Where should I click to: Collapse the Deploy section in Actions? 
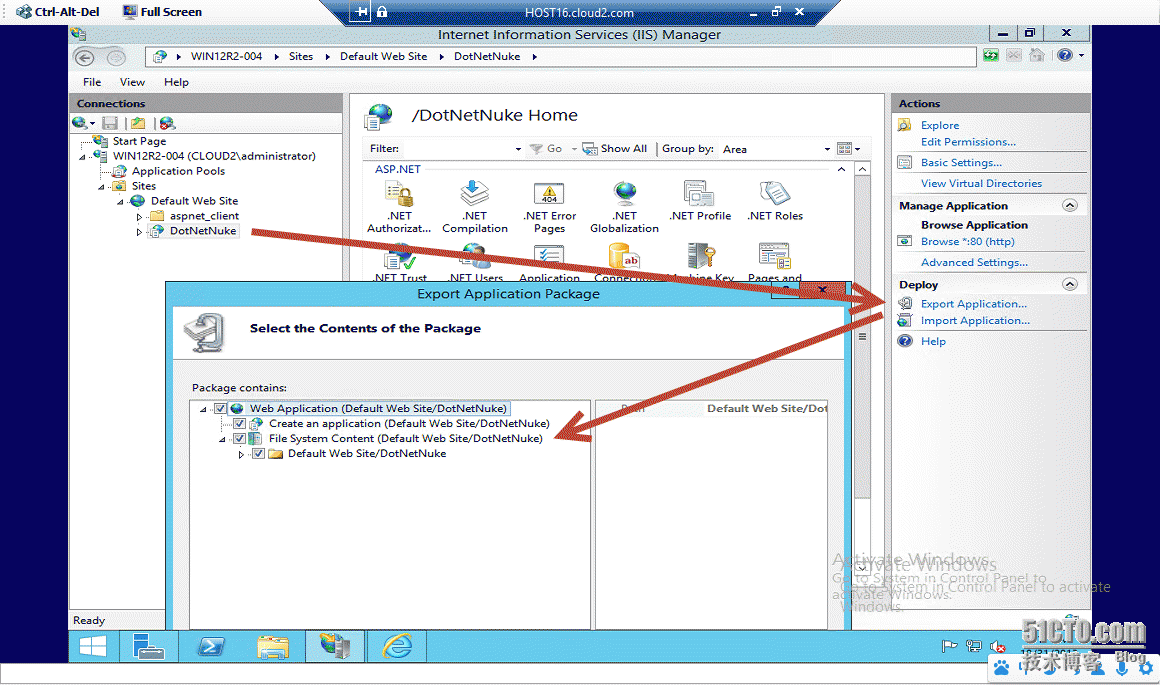tap(1070, 284)
